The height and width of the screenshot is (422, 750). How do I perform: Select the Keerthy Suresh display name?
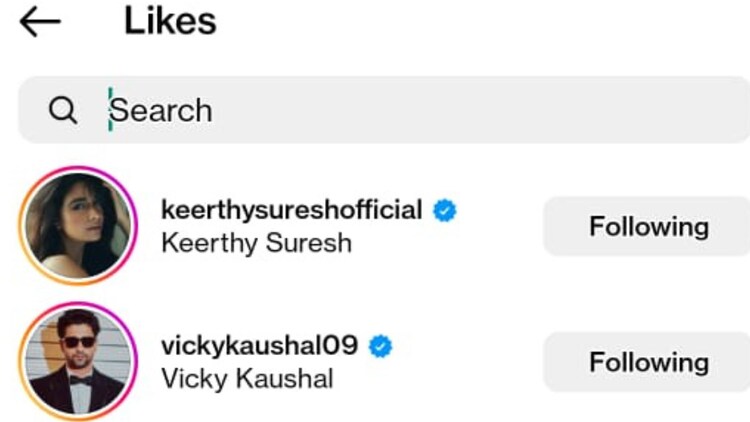pyautogui.click(x=256, y=243)
